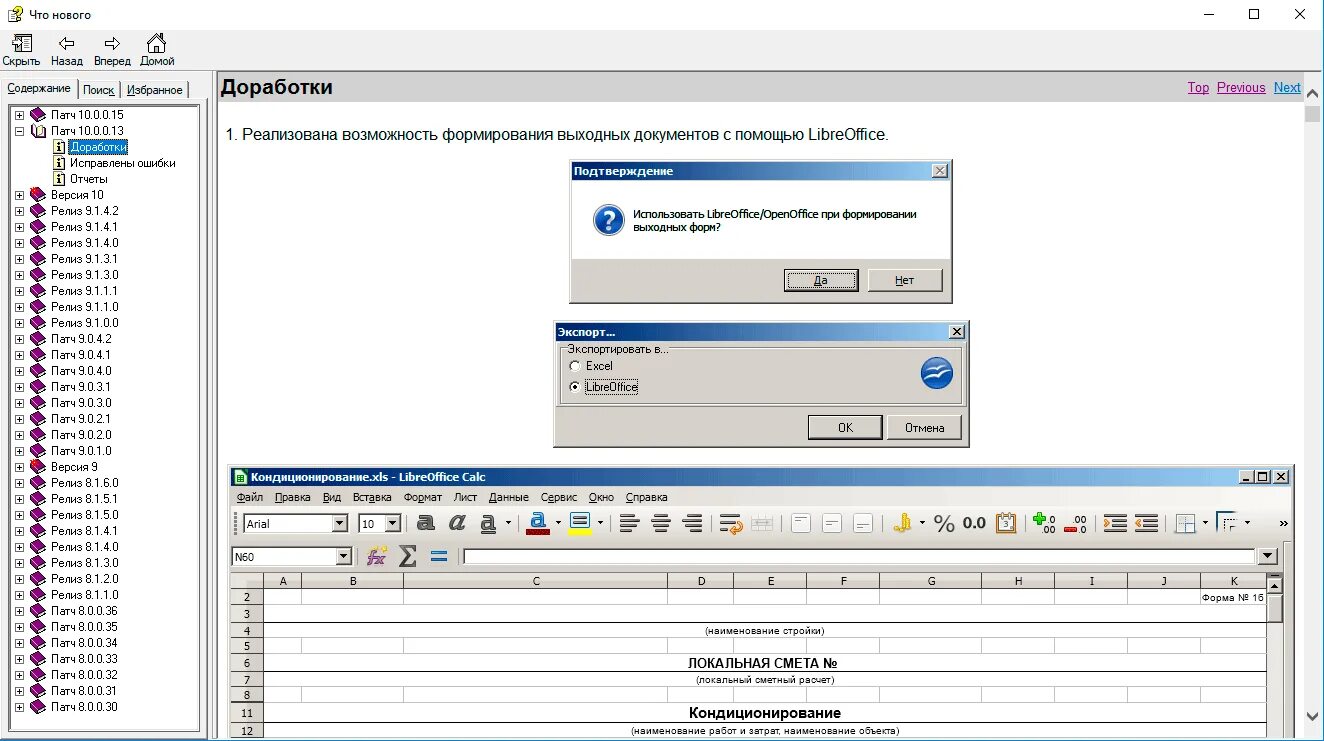1324x741 pixels.
Task: Apply currency format icon in Calc
Action: (903, 523)
